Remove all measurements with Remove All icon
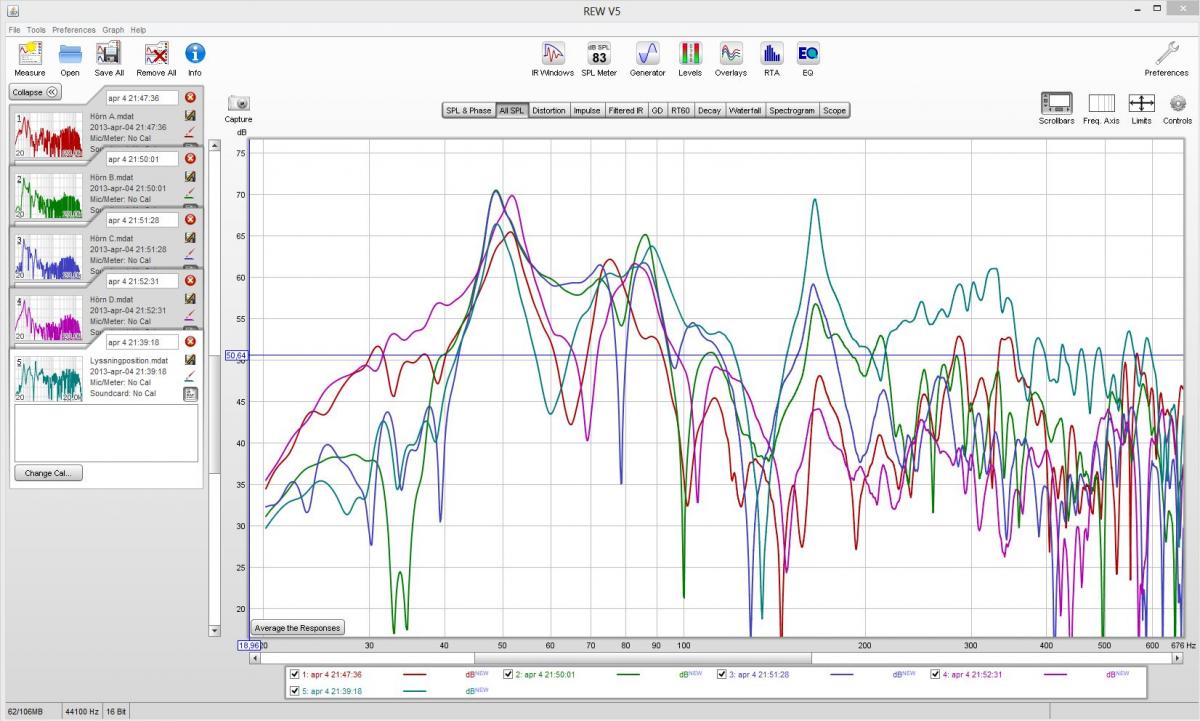The image size is (1200, 721). click(x=156, y=54)
